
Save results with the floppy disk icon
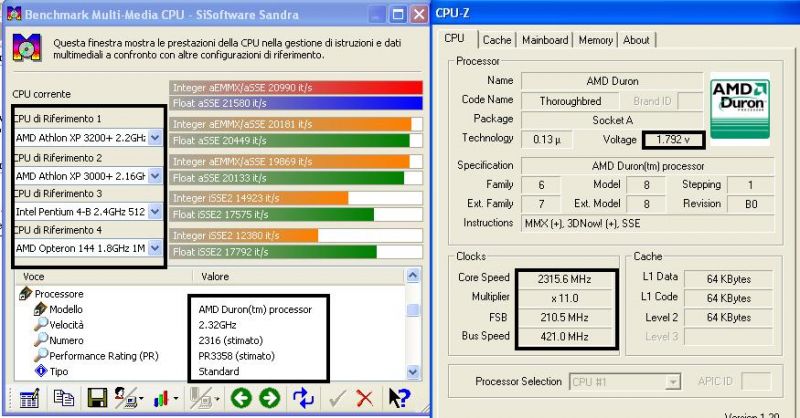coord(97,398)
